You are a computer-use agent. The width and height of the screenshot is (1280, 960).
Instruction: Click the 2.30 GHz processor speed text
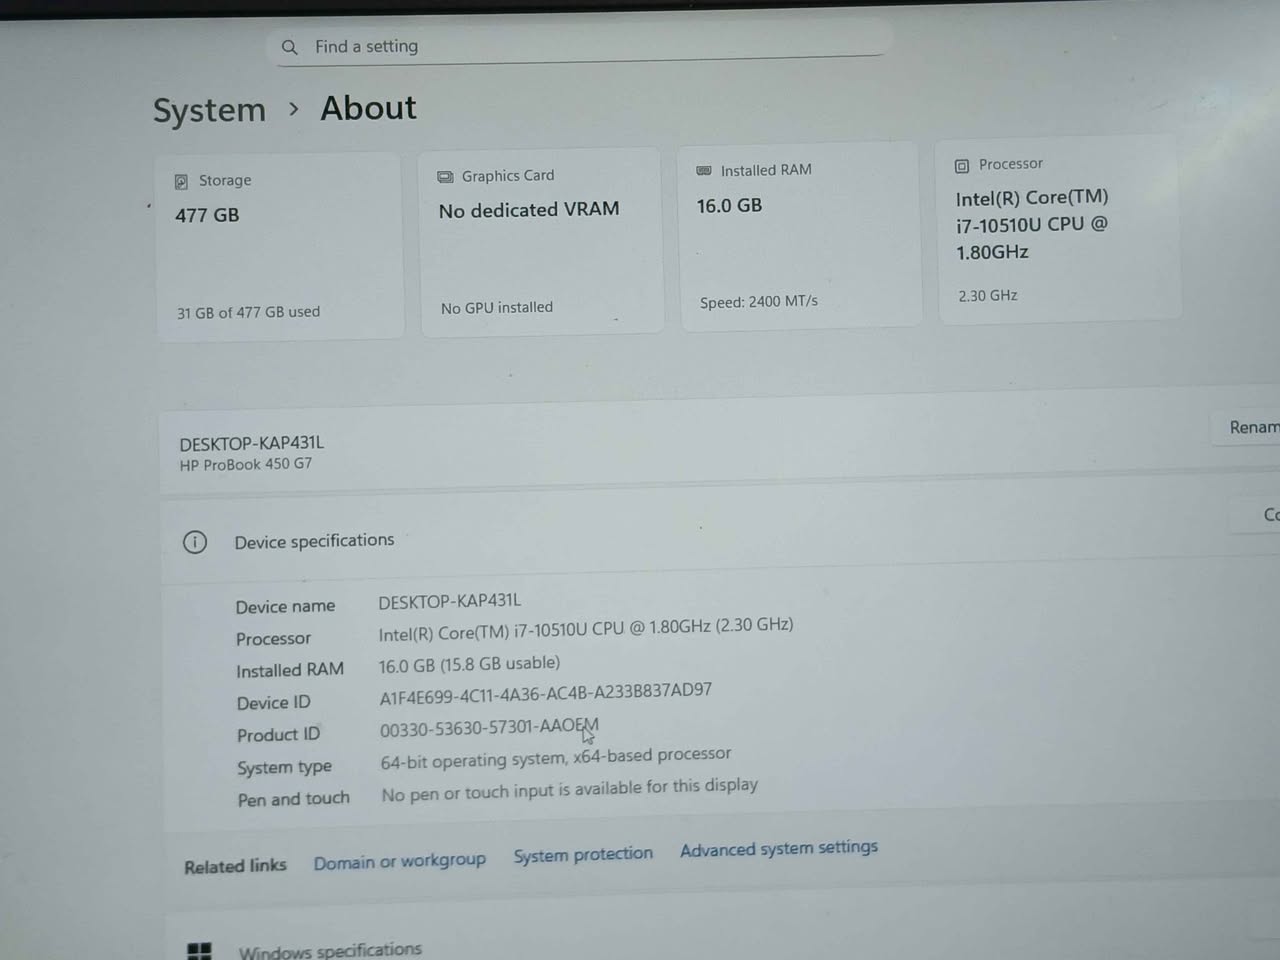pos(988,296)
